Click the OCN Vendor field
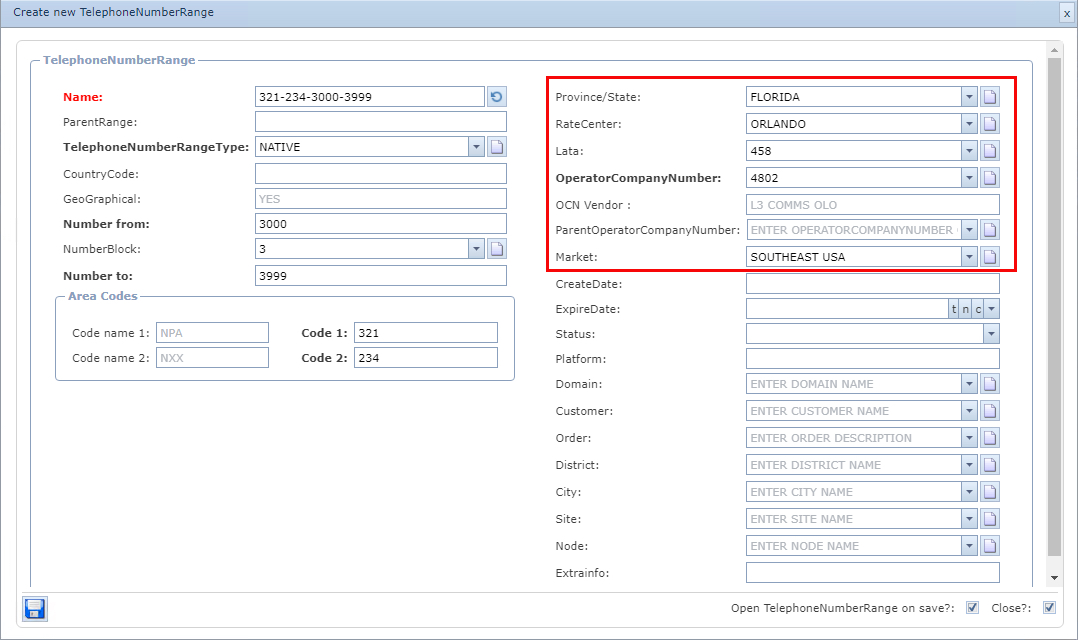1078x640 pixels. pos(872,205)
